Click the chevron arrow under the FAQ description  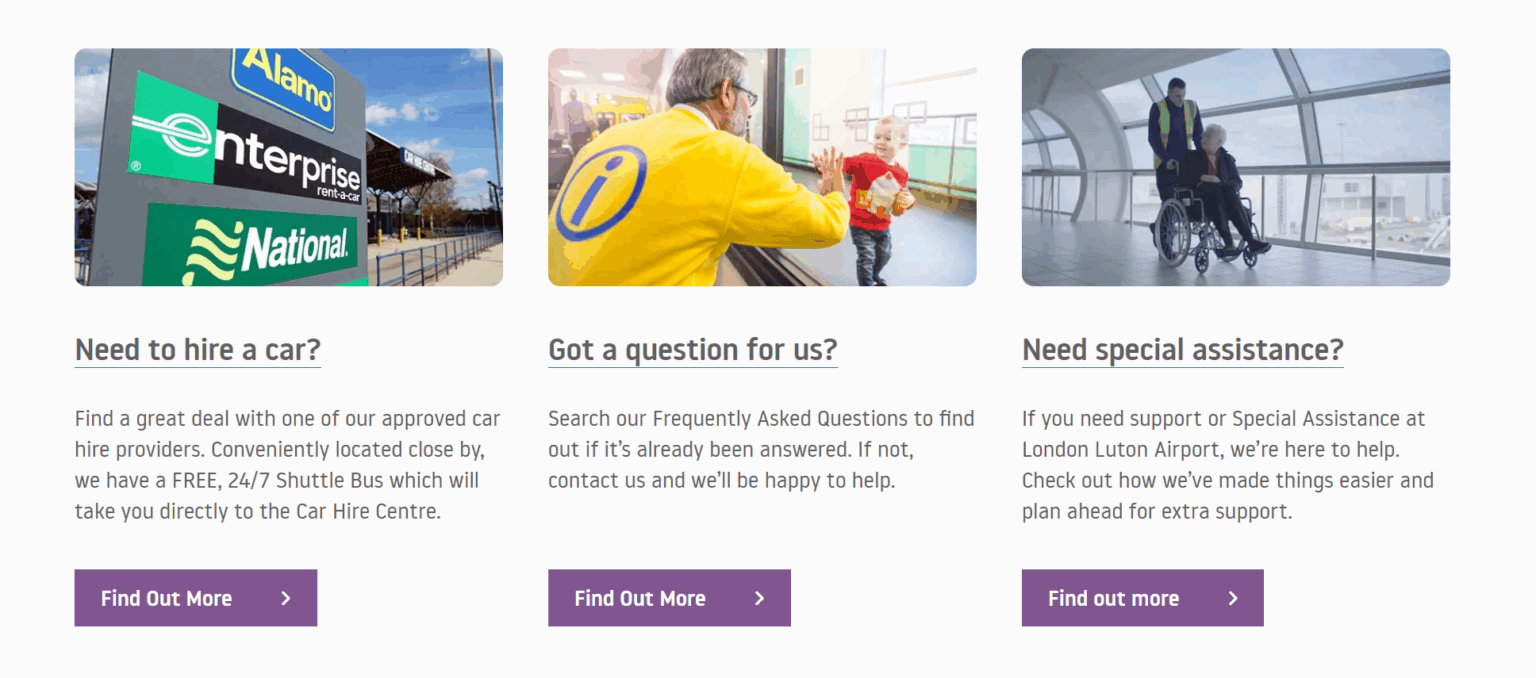(x=759, y=598)
